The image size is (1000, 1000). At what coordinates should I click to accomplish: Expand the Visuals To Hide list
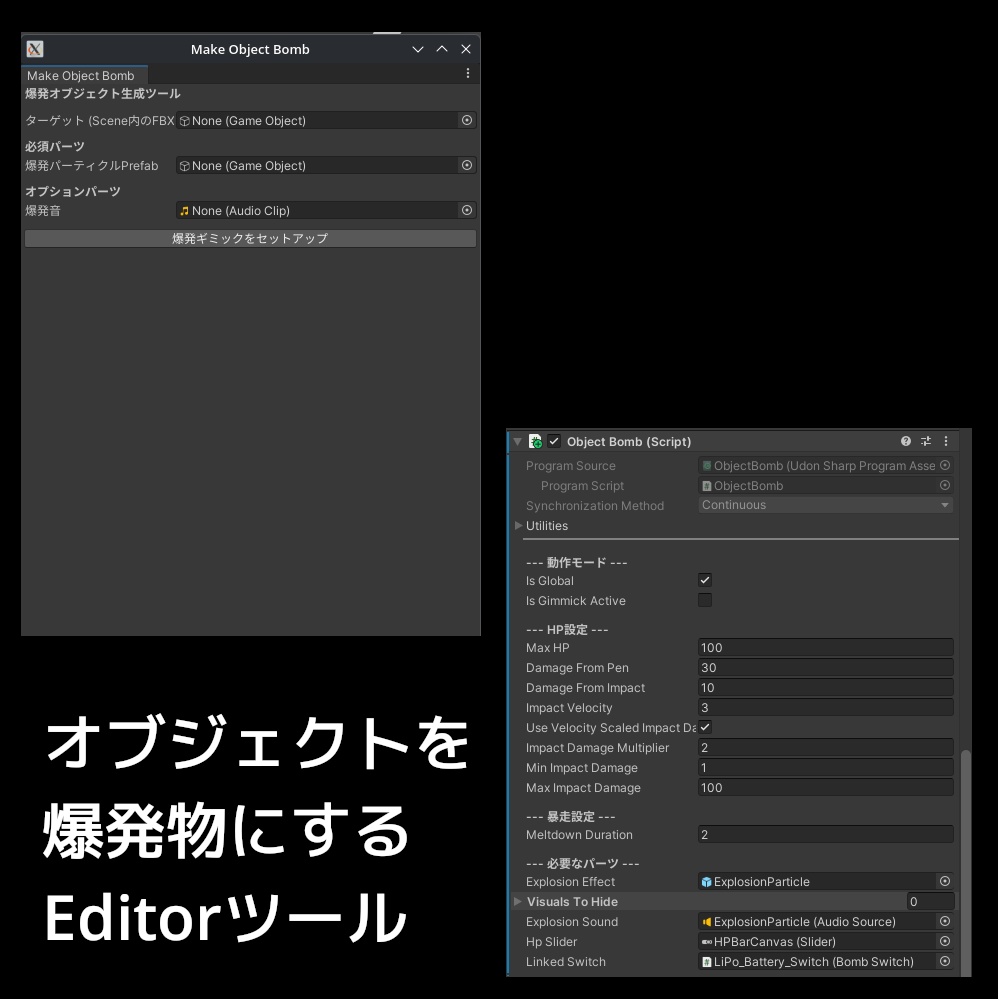click(x=517, y=901)
